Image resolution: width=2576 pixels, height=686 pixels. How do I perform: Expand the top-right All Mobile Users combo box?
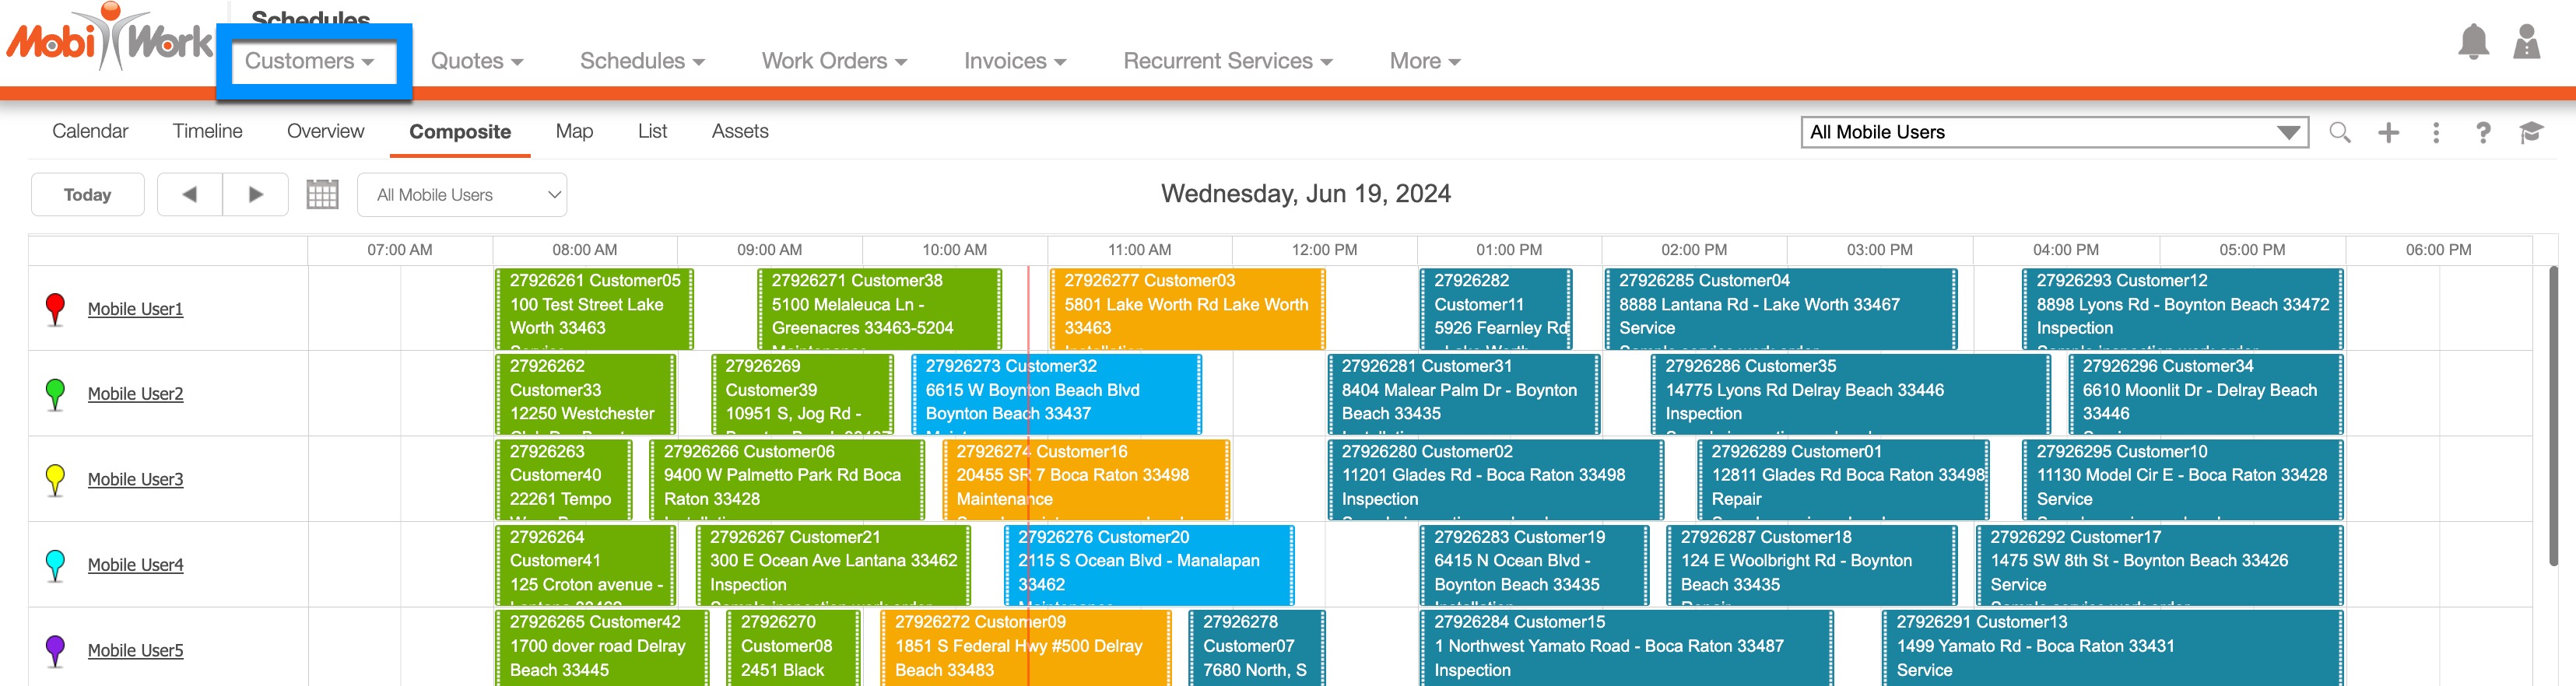coord(2288,132)
